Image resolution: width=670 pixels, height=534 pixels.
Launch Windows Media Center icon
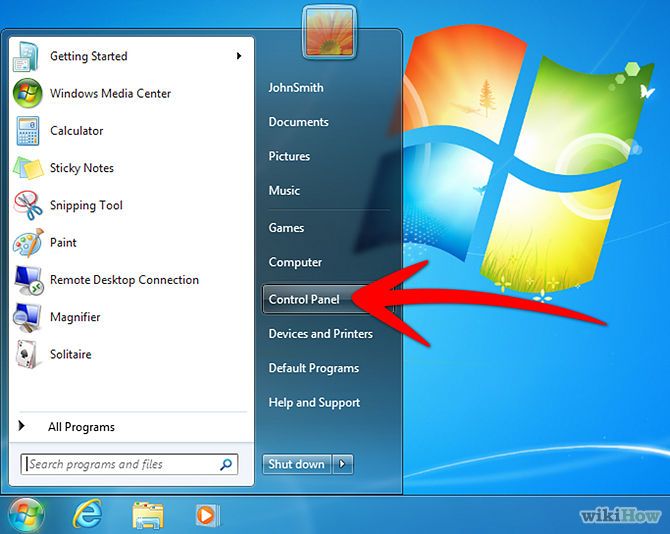click(x=27, y=93)
